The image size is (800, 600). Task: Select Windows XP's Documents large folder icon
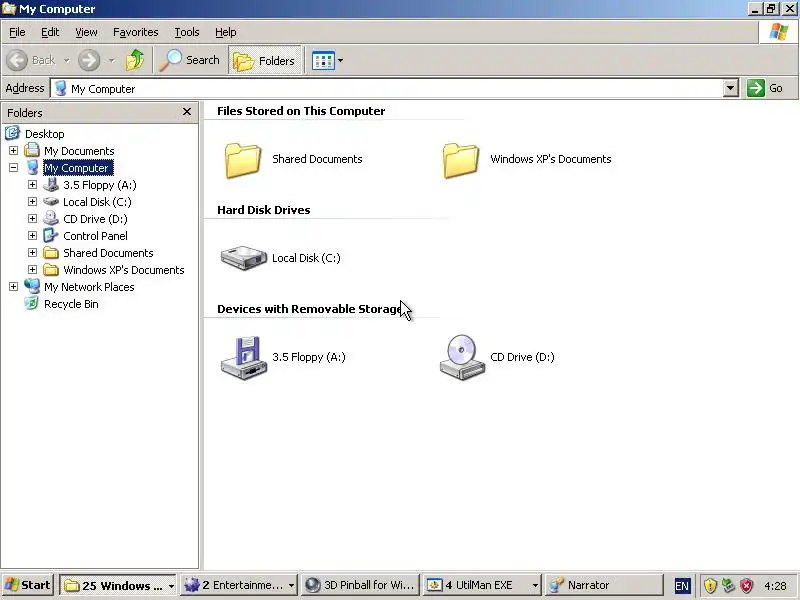pyautogui.click(x=461, y=160)
